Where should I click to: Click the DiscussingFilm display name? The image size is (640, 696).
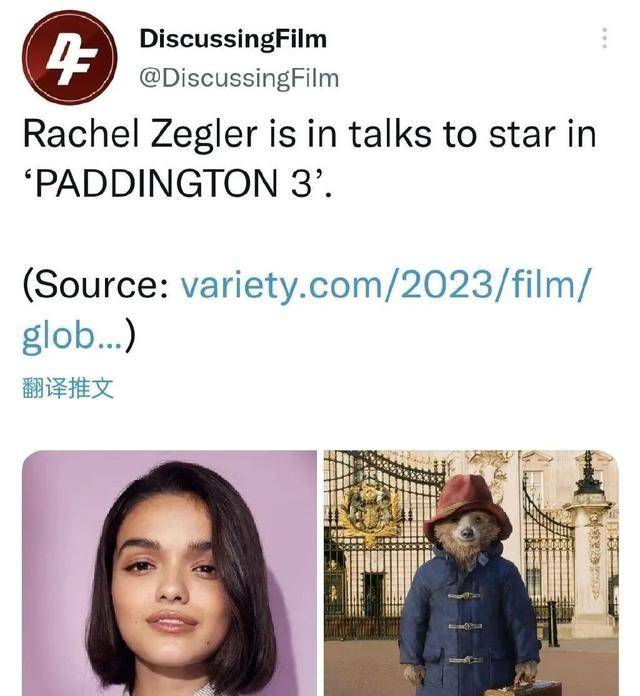(233, 38)
